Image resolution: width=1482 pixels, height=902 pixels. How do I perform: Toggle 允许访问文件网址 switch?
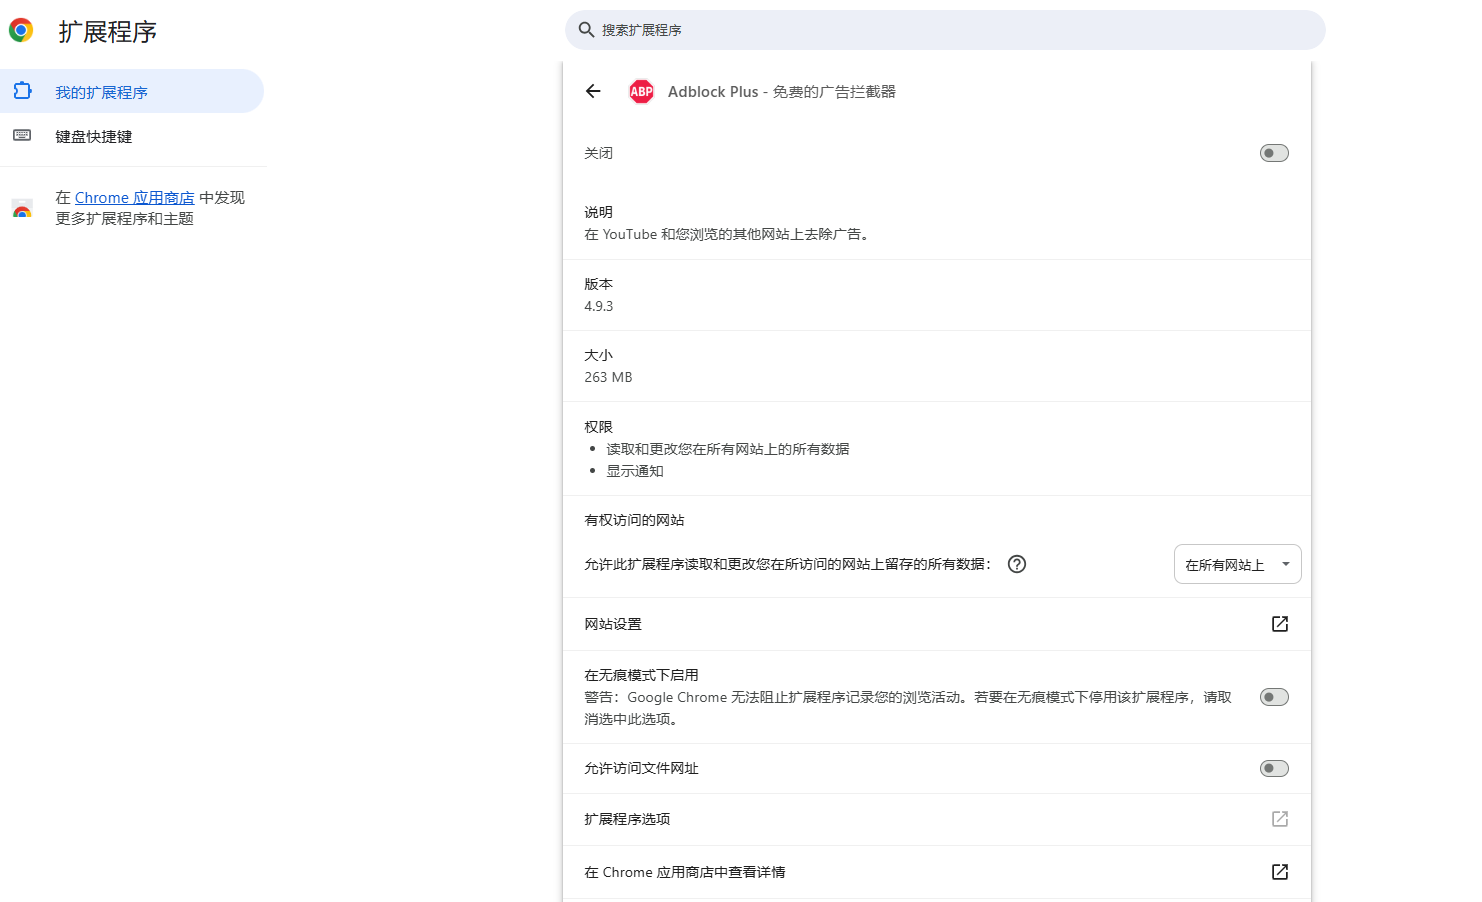coord(1274,768)
